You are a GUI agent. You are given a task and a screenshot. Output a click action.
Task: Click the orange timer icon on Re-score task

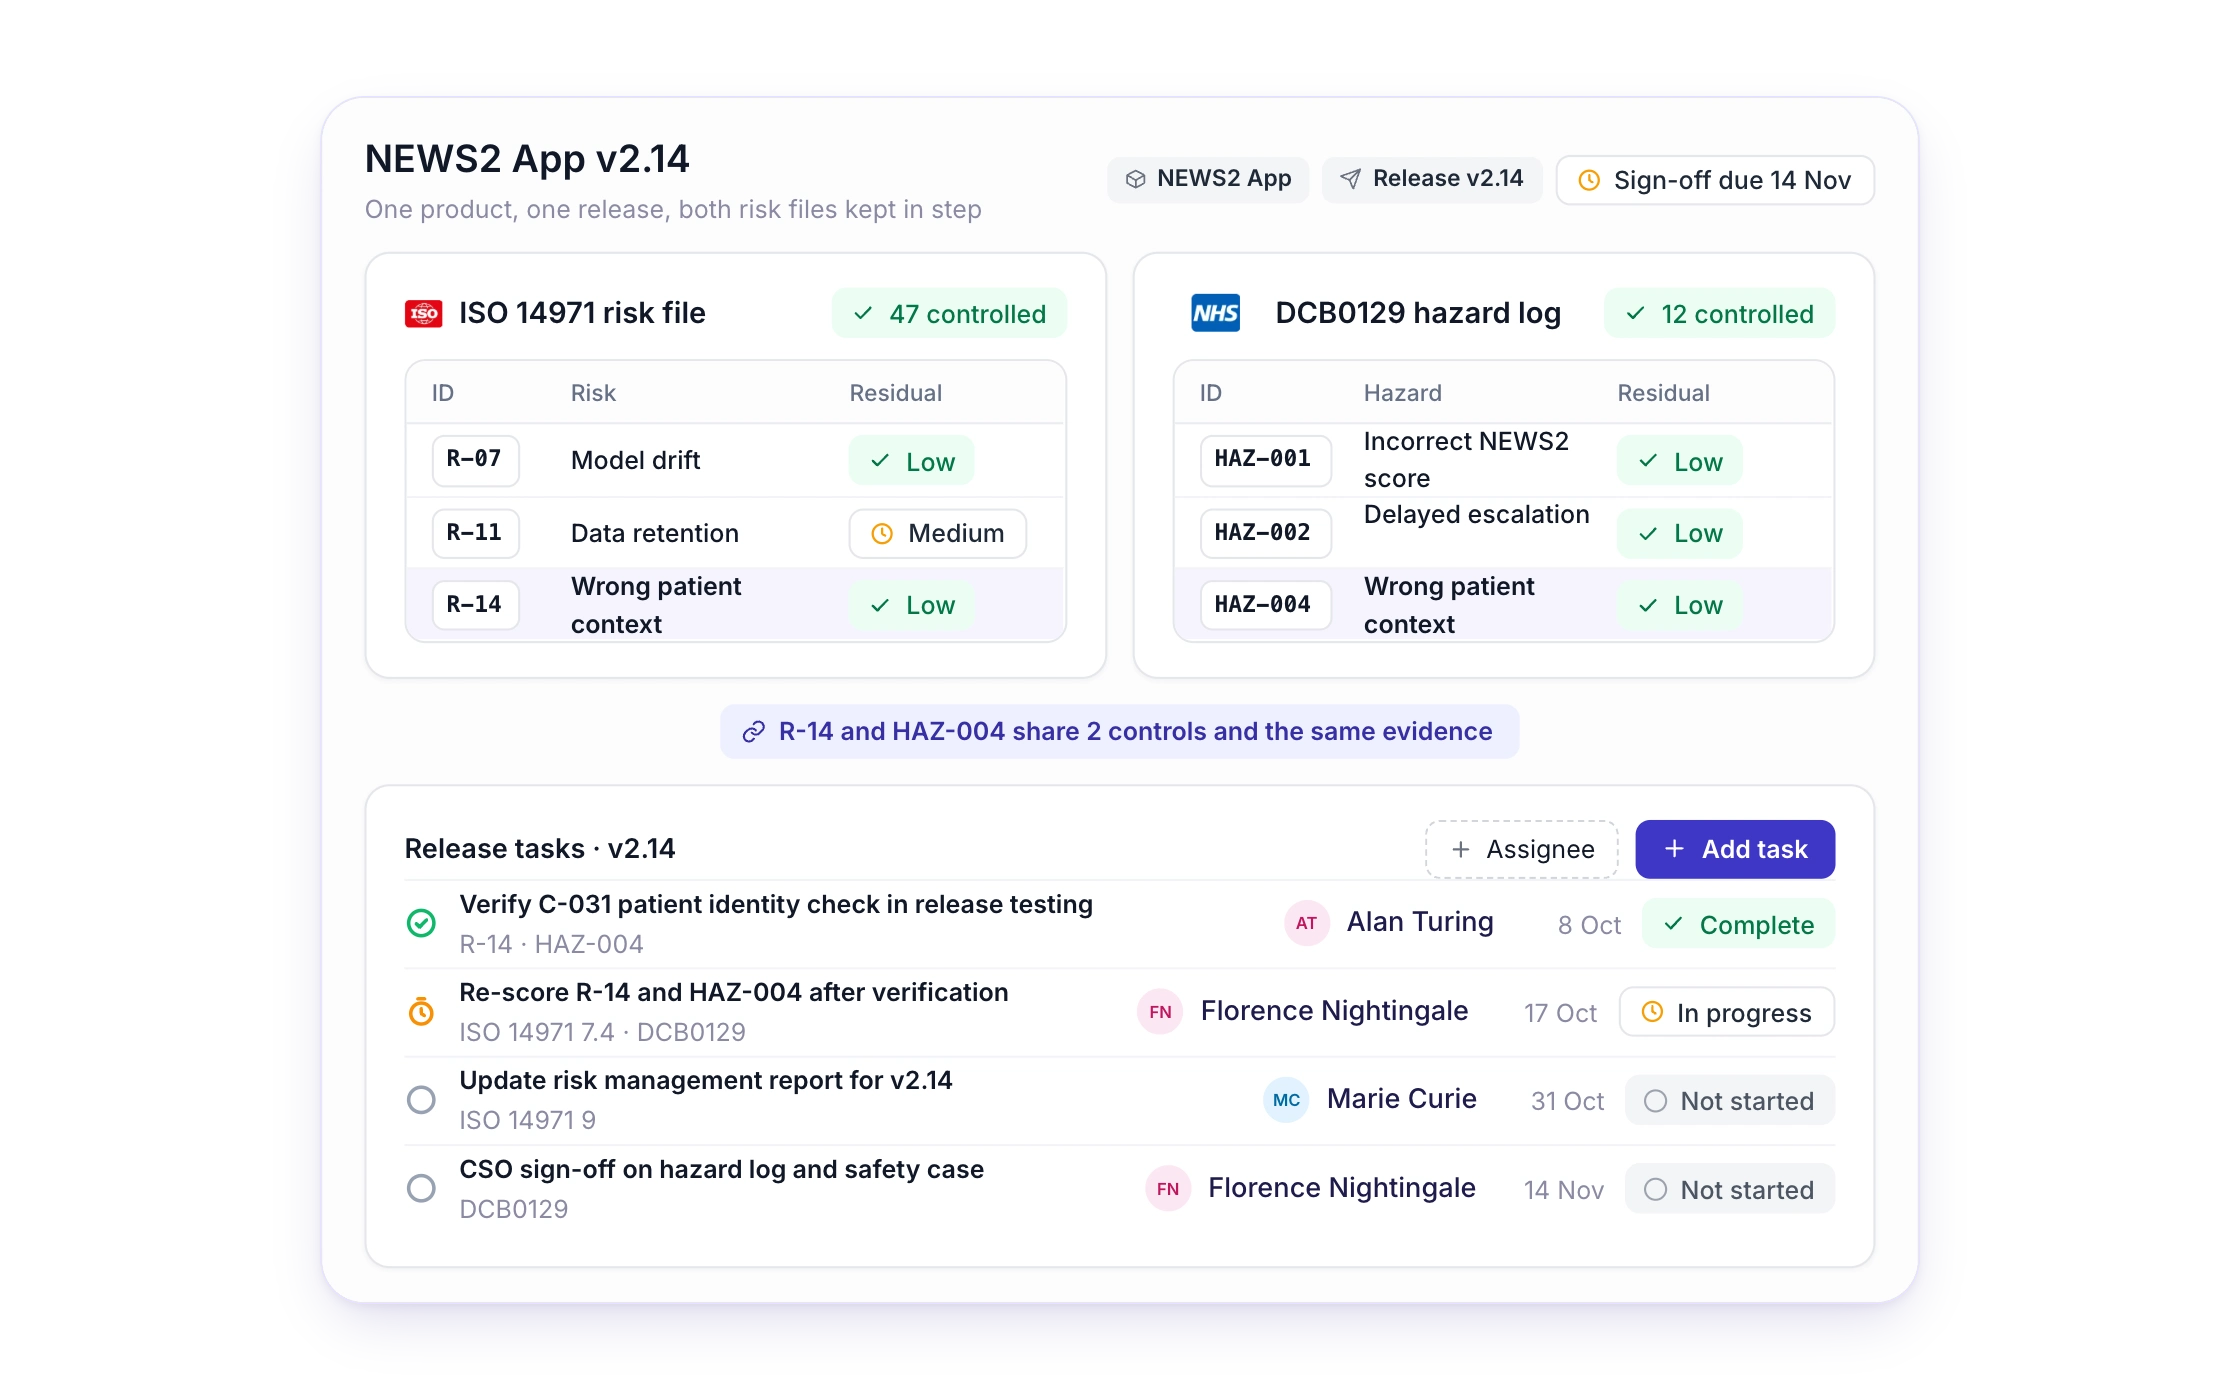pos(421,1012)
